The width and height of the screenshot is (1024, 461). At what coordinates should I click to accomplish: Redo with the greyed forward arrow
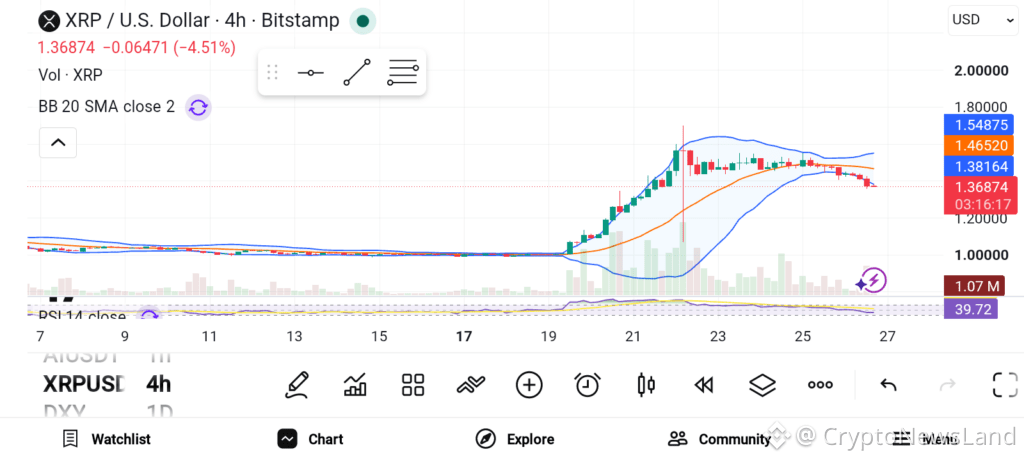947,385
